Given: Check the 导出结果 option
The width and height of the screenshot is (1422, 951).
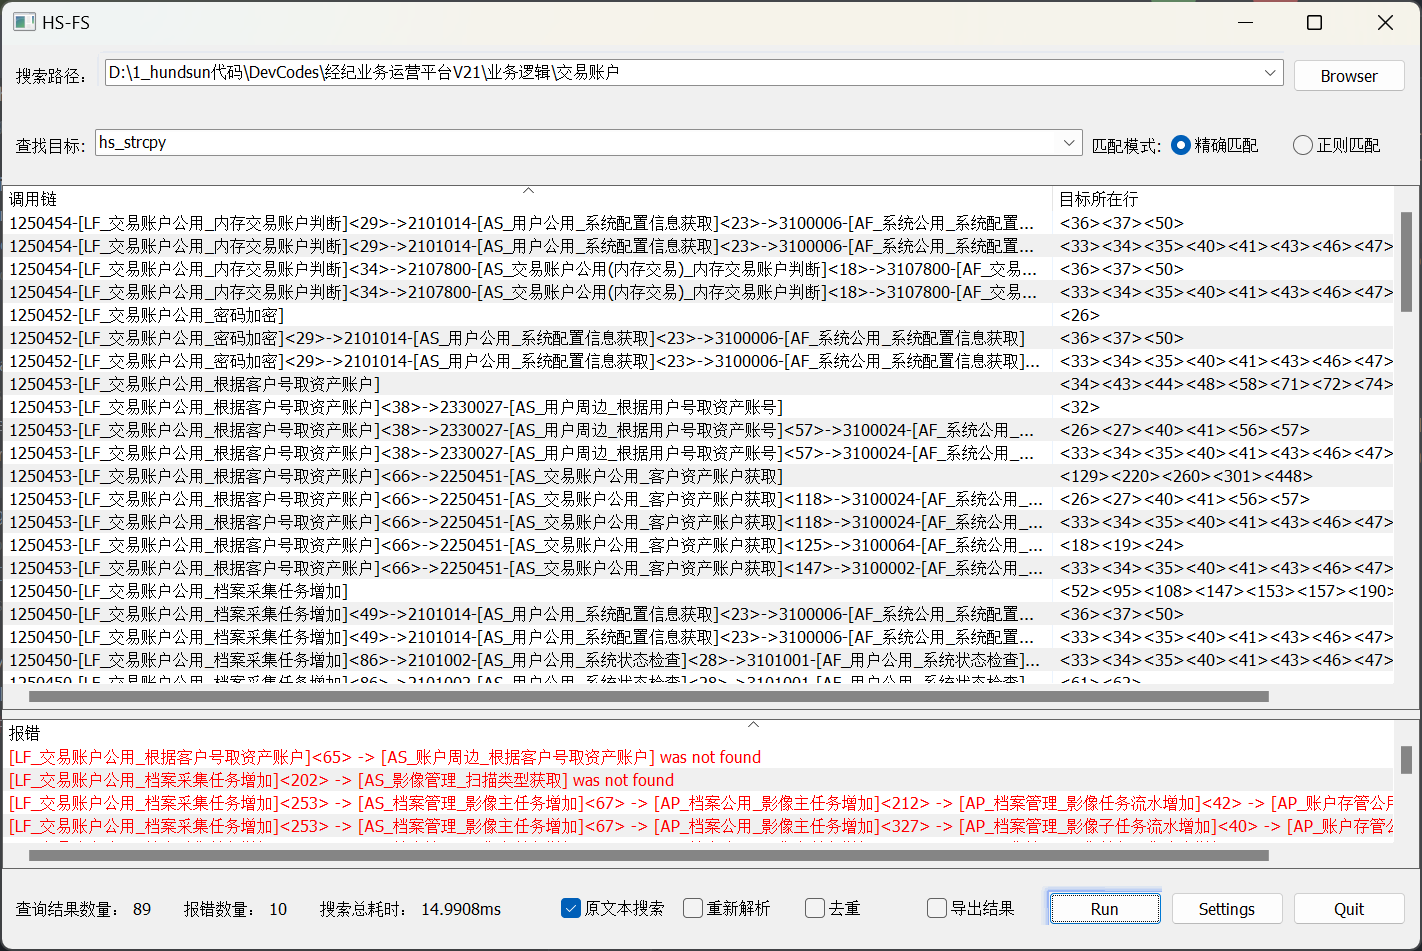Looking at the screenshot, I should 937,908.
